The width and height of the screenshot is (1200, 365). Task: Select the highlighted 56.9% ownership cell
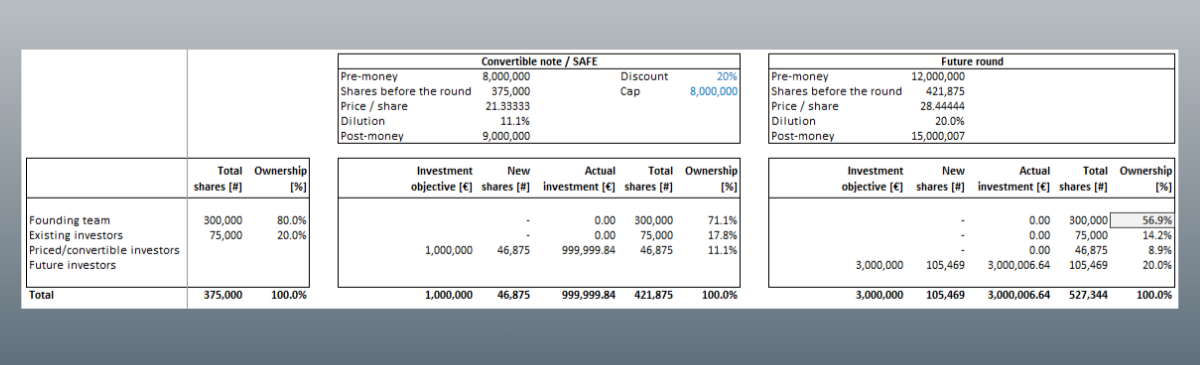1144,220
